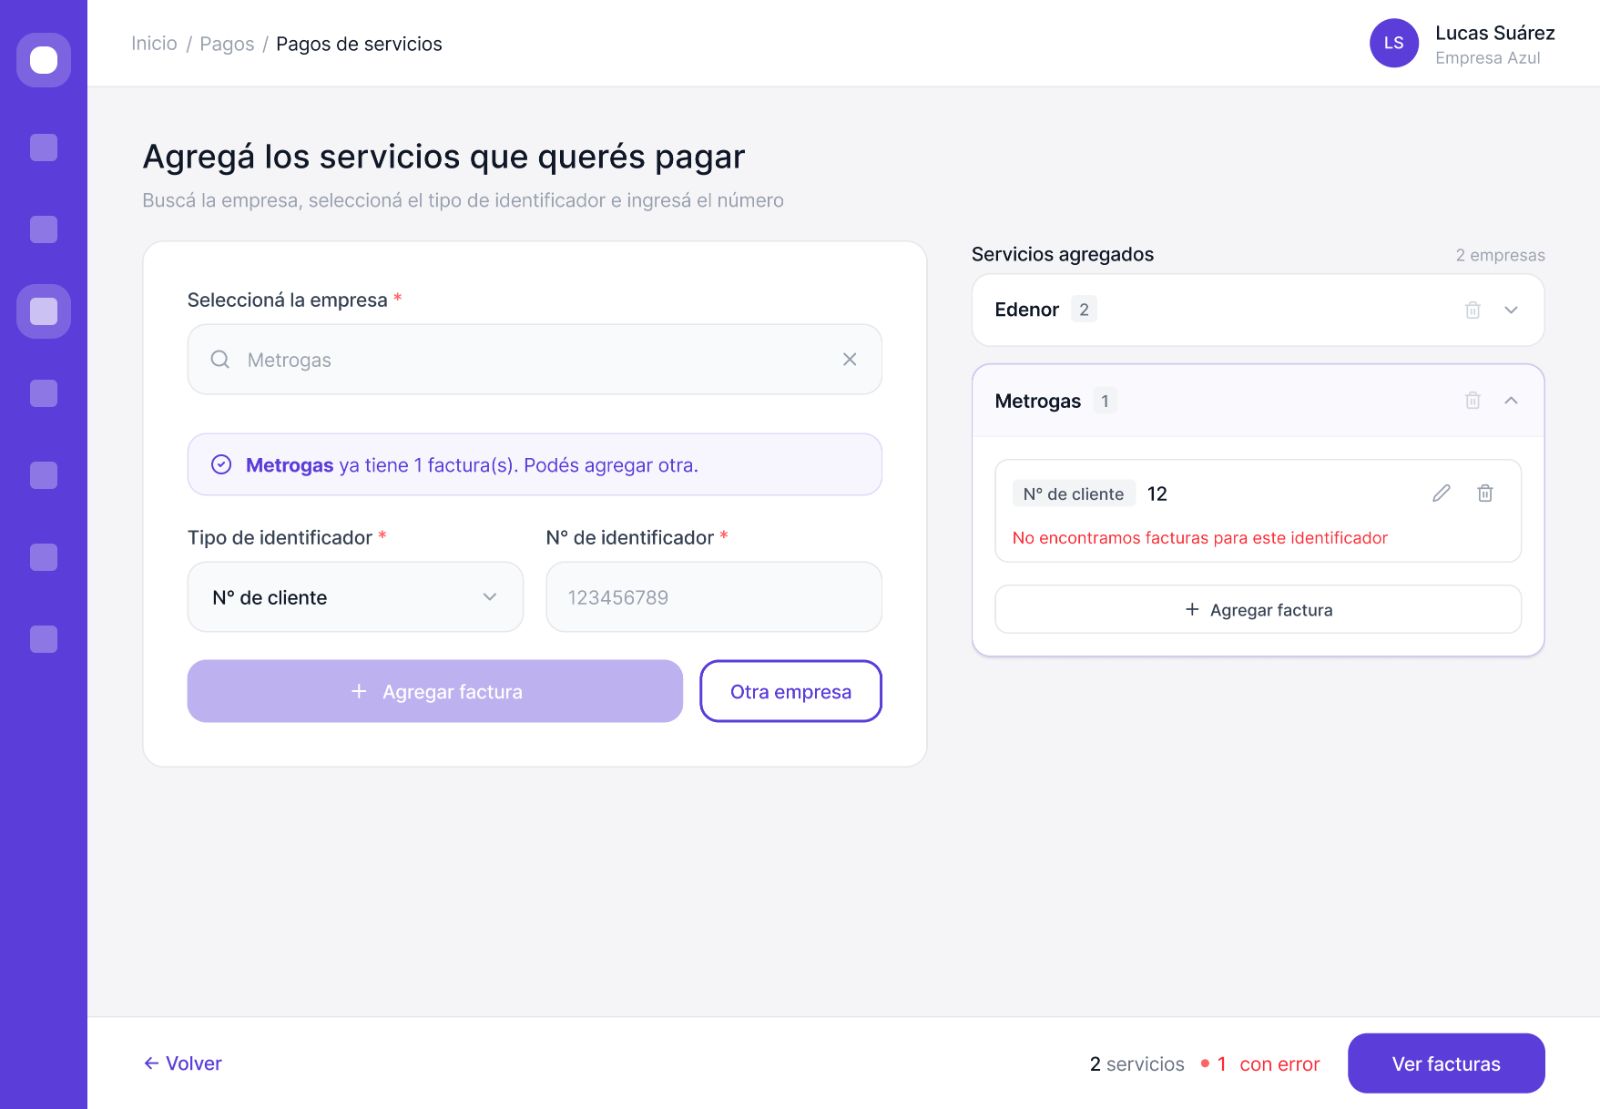Click the LS user avatar
The width and height of the screenshot is (1600, 1109).
coord(1394,43)
